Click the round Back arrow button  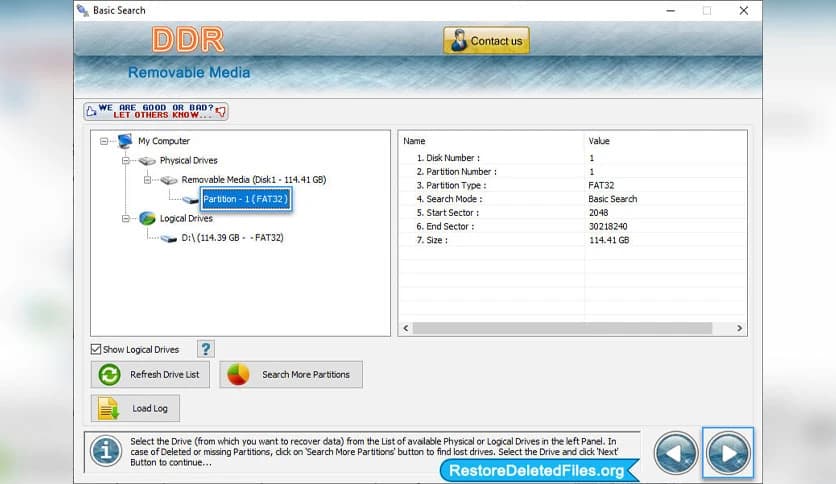click(676, 454)
